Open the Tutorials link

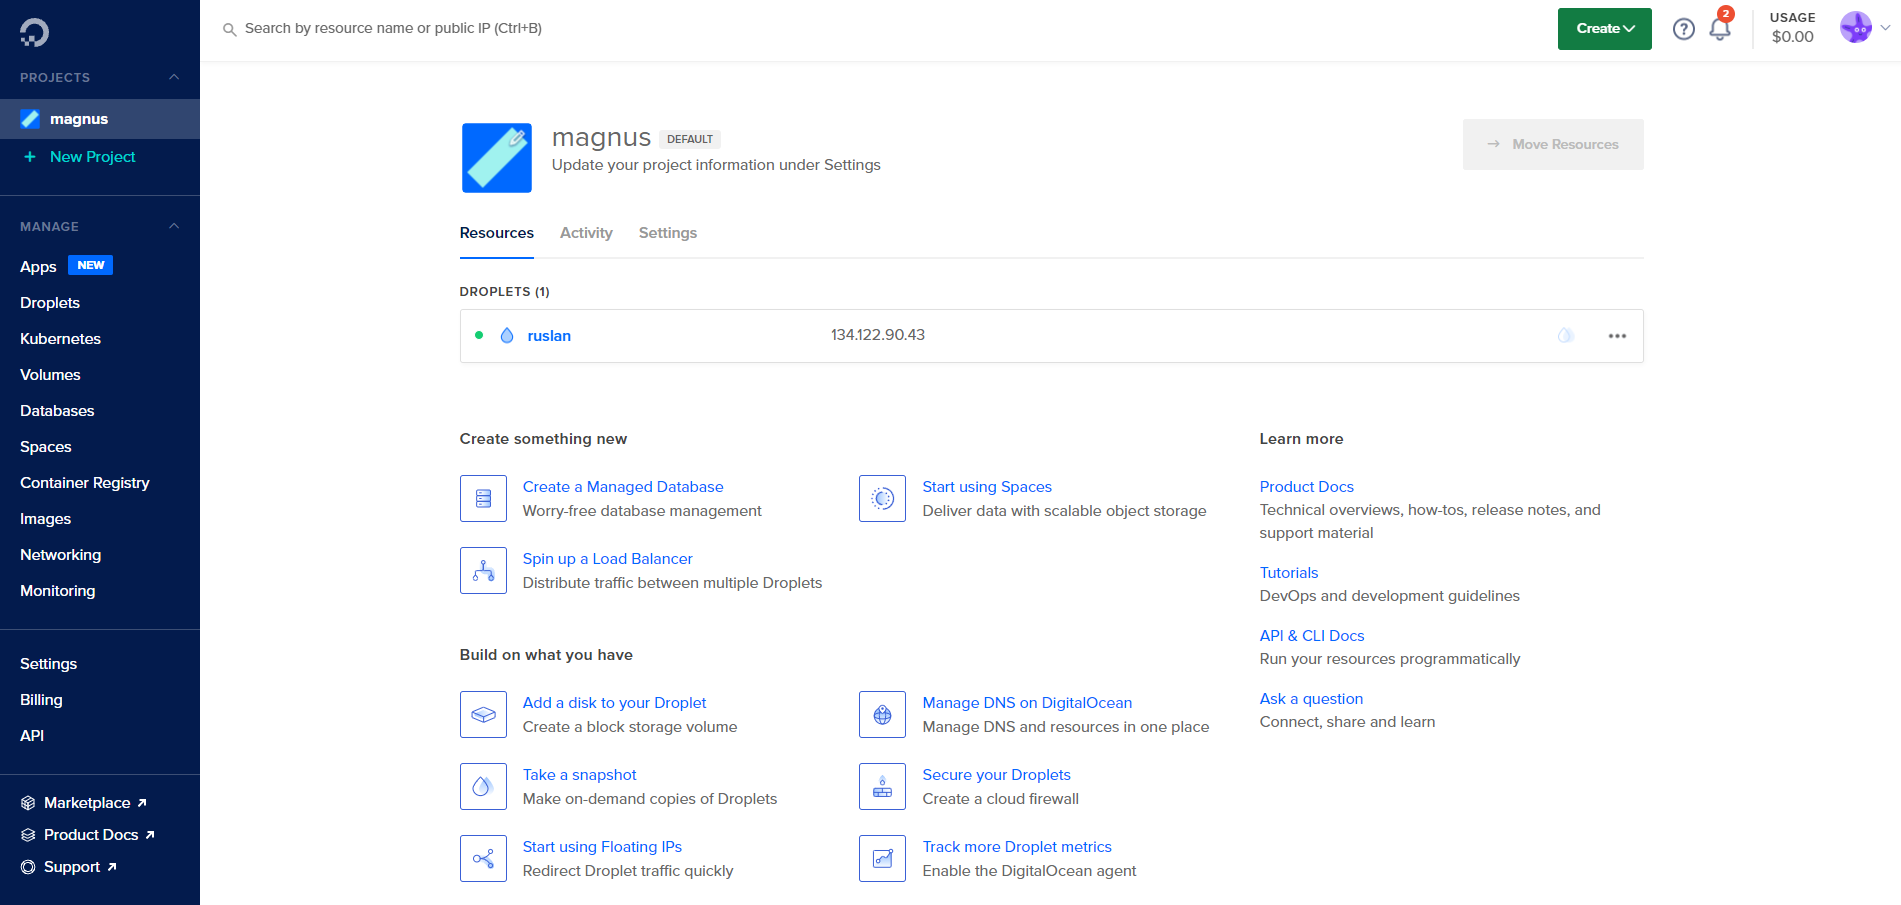(1289, 573)
